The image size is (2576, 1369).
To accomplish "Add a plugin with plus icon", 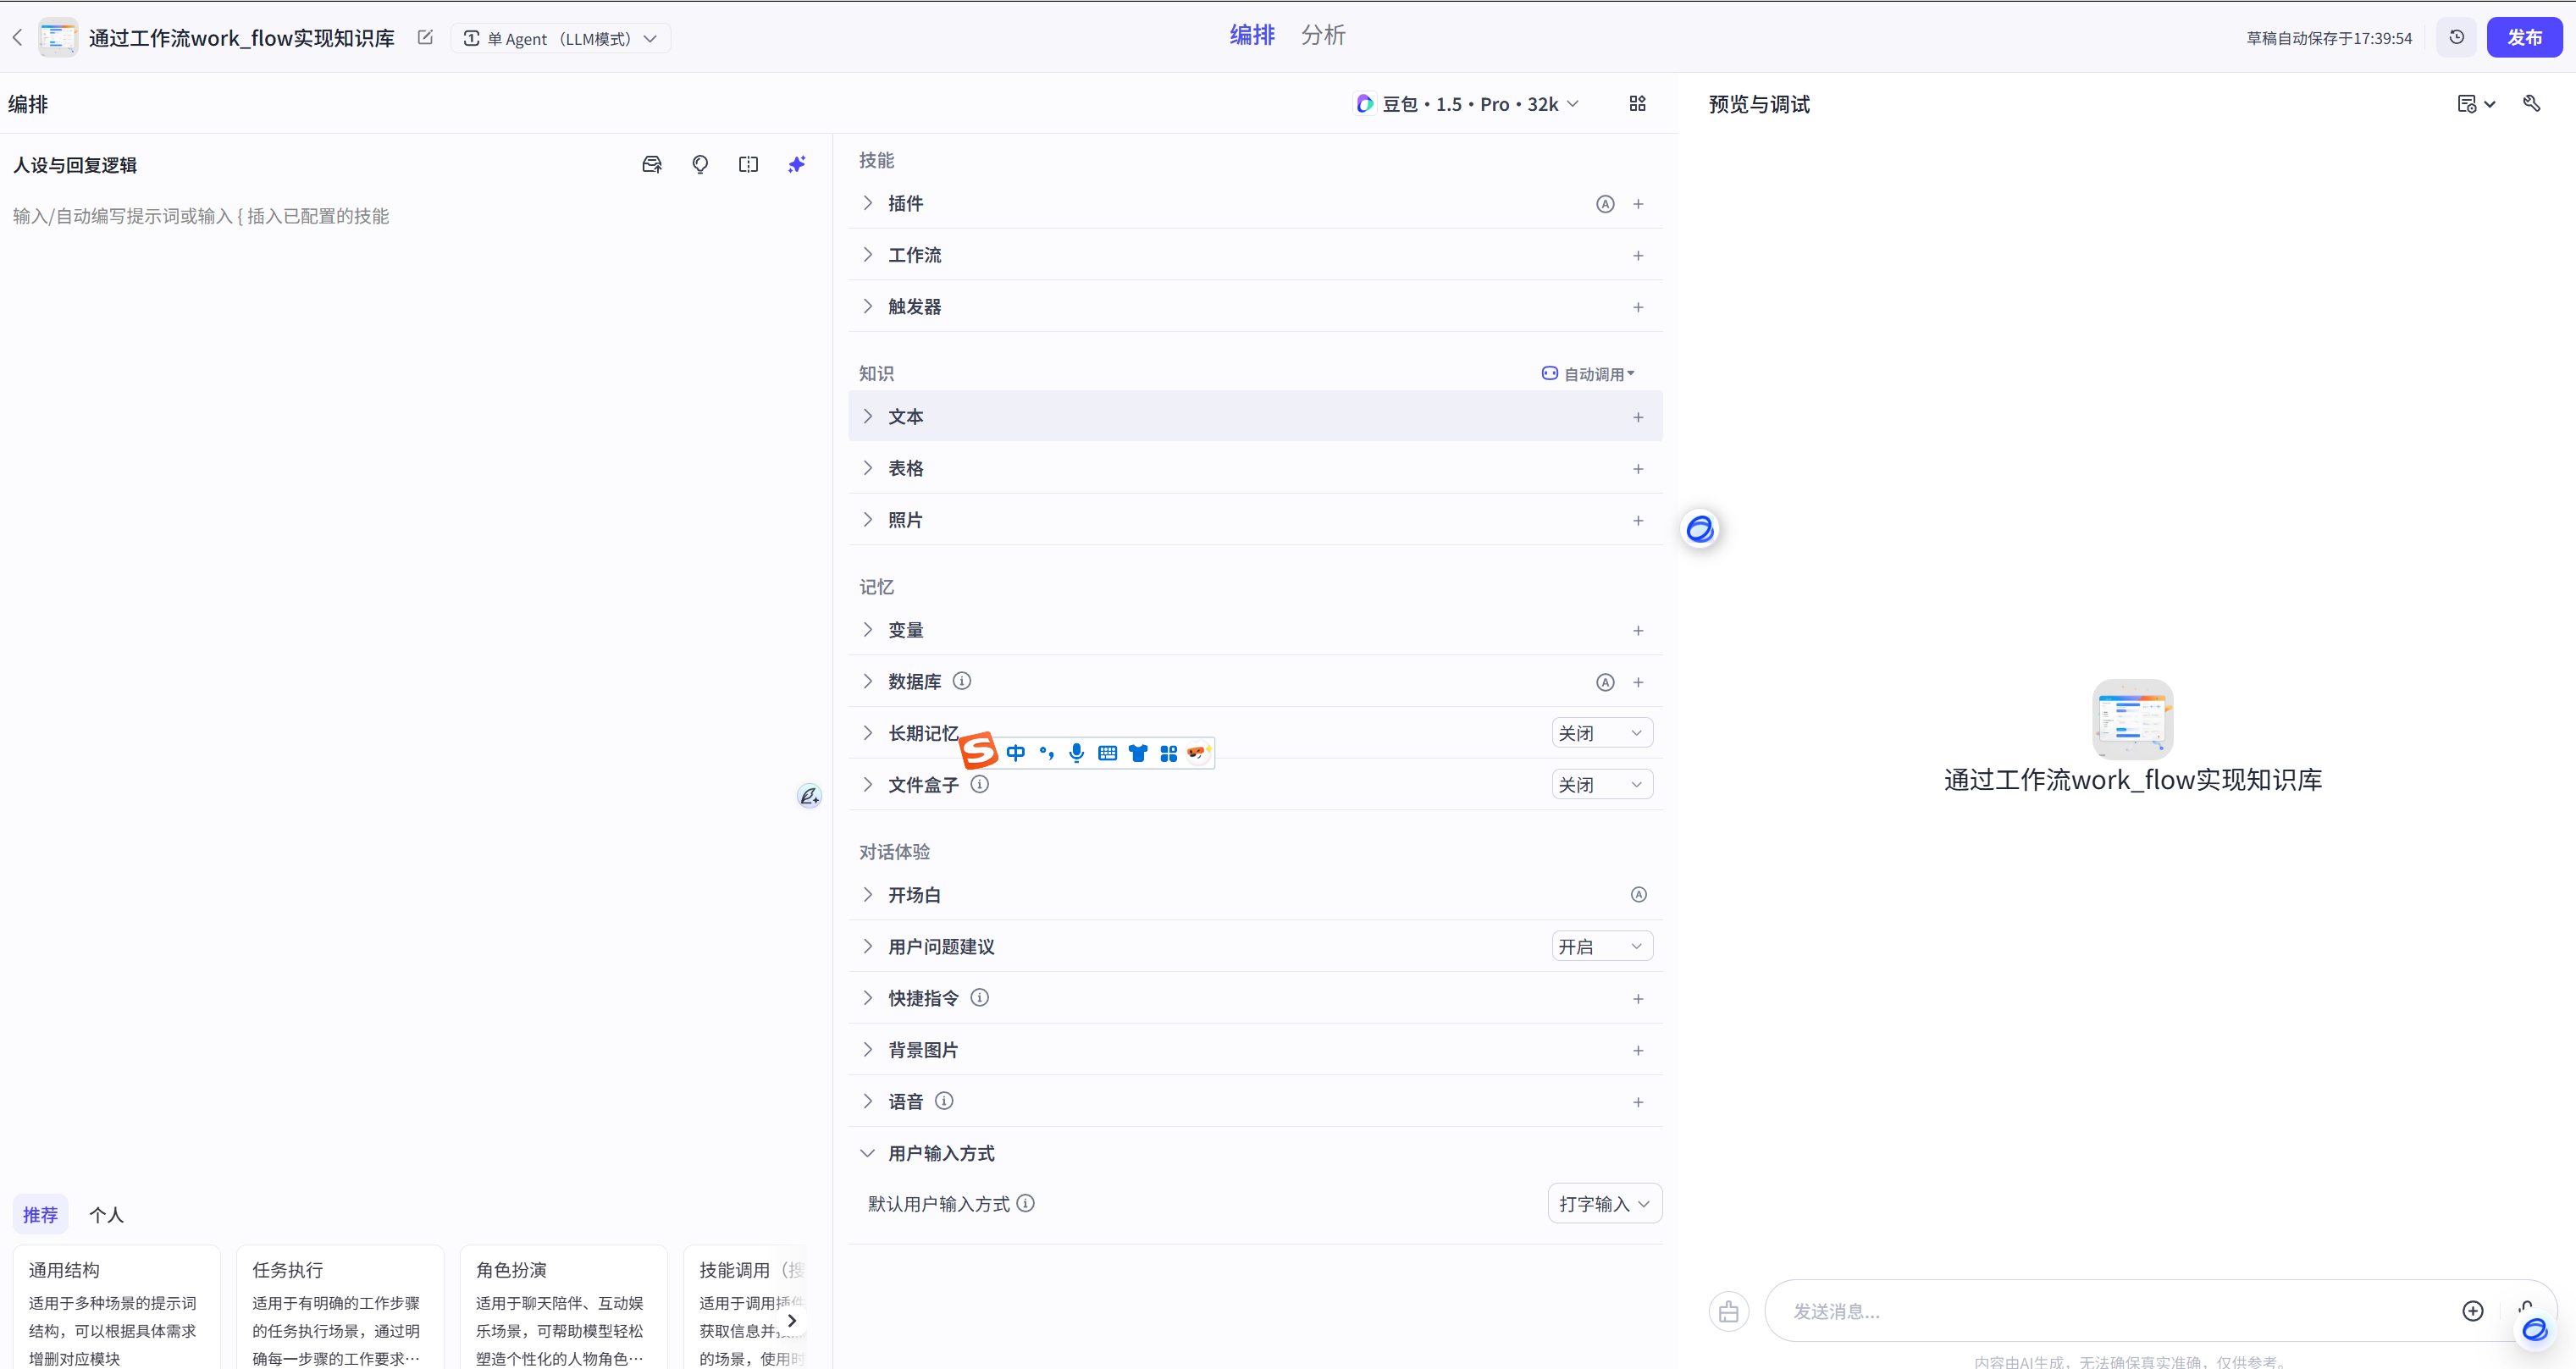I will click(1638, 204).
